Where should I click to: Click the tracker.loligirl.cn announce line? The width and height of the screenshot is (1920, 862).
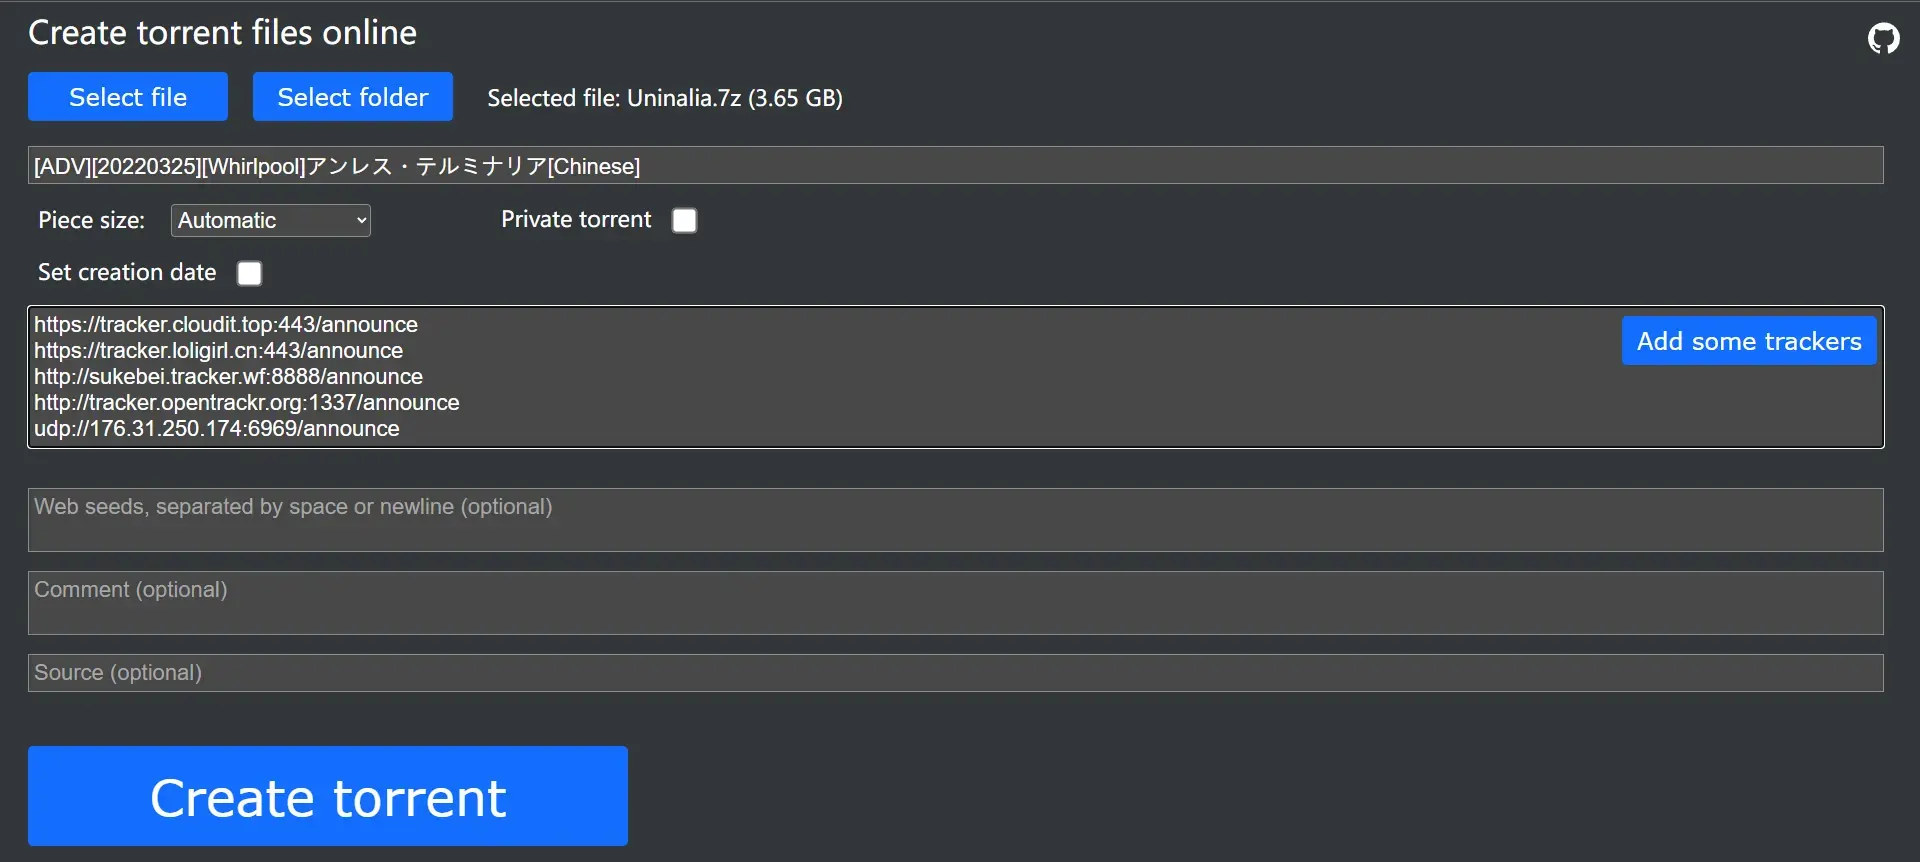point(219,350)
